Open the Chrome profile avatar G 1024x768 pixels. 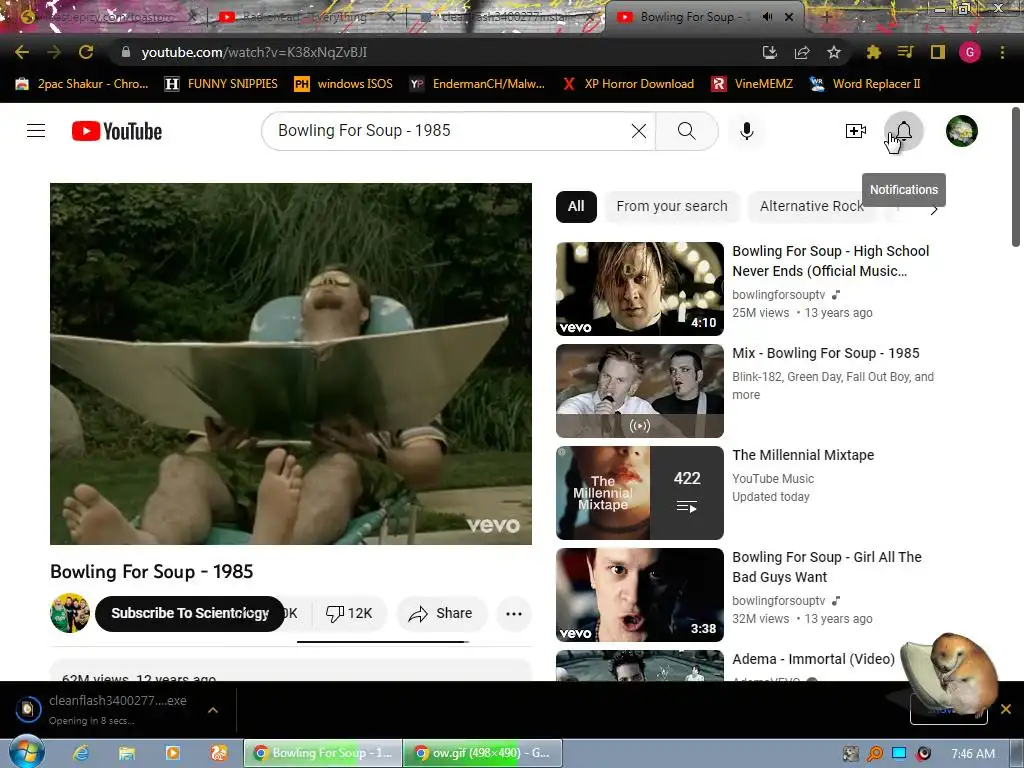point(970,52)
